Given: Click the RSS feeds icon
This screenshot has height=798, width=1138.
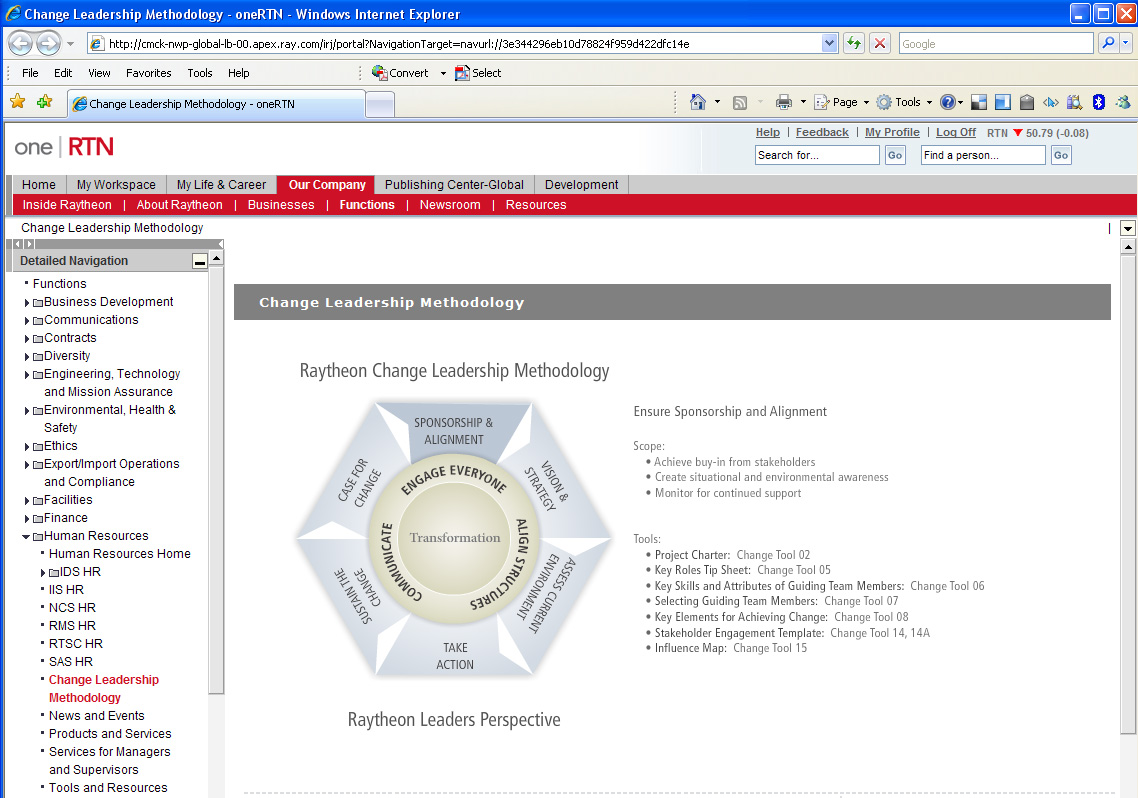Looking at the screenshot, I should (x=740, y=102).
